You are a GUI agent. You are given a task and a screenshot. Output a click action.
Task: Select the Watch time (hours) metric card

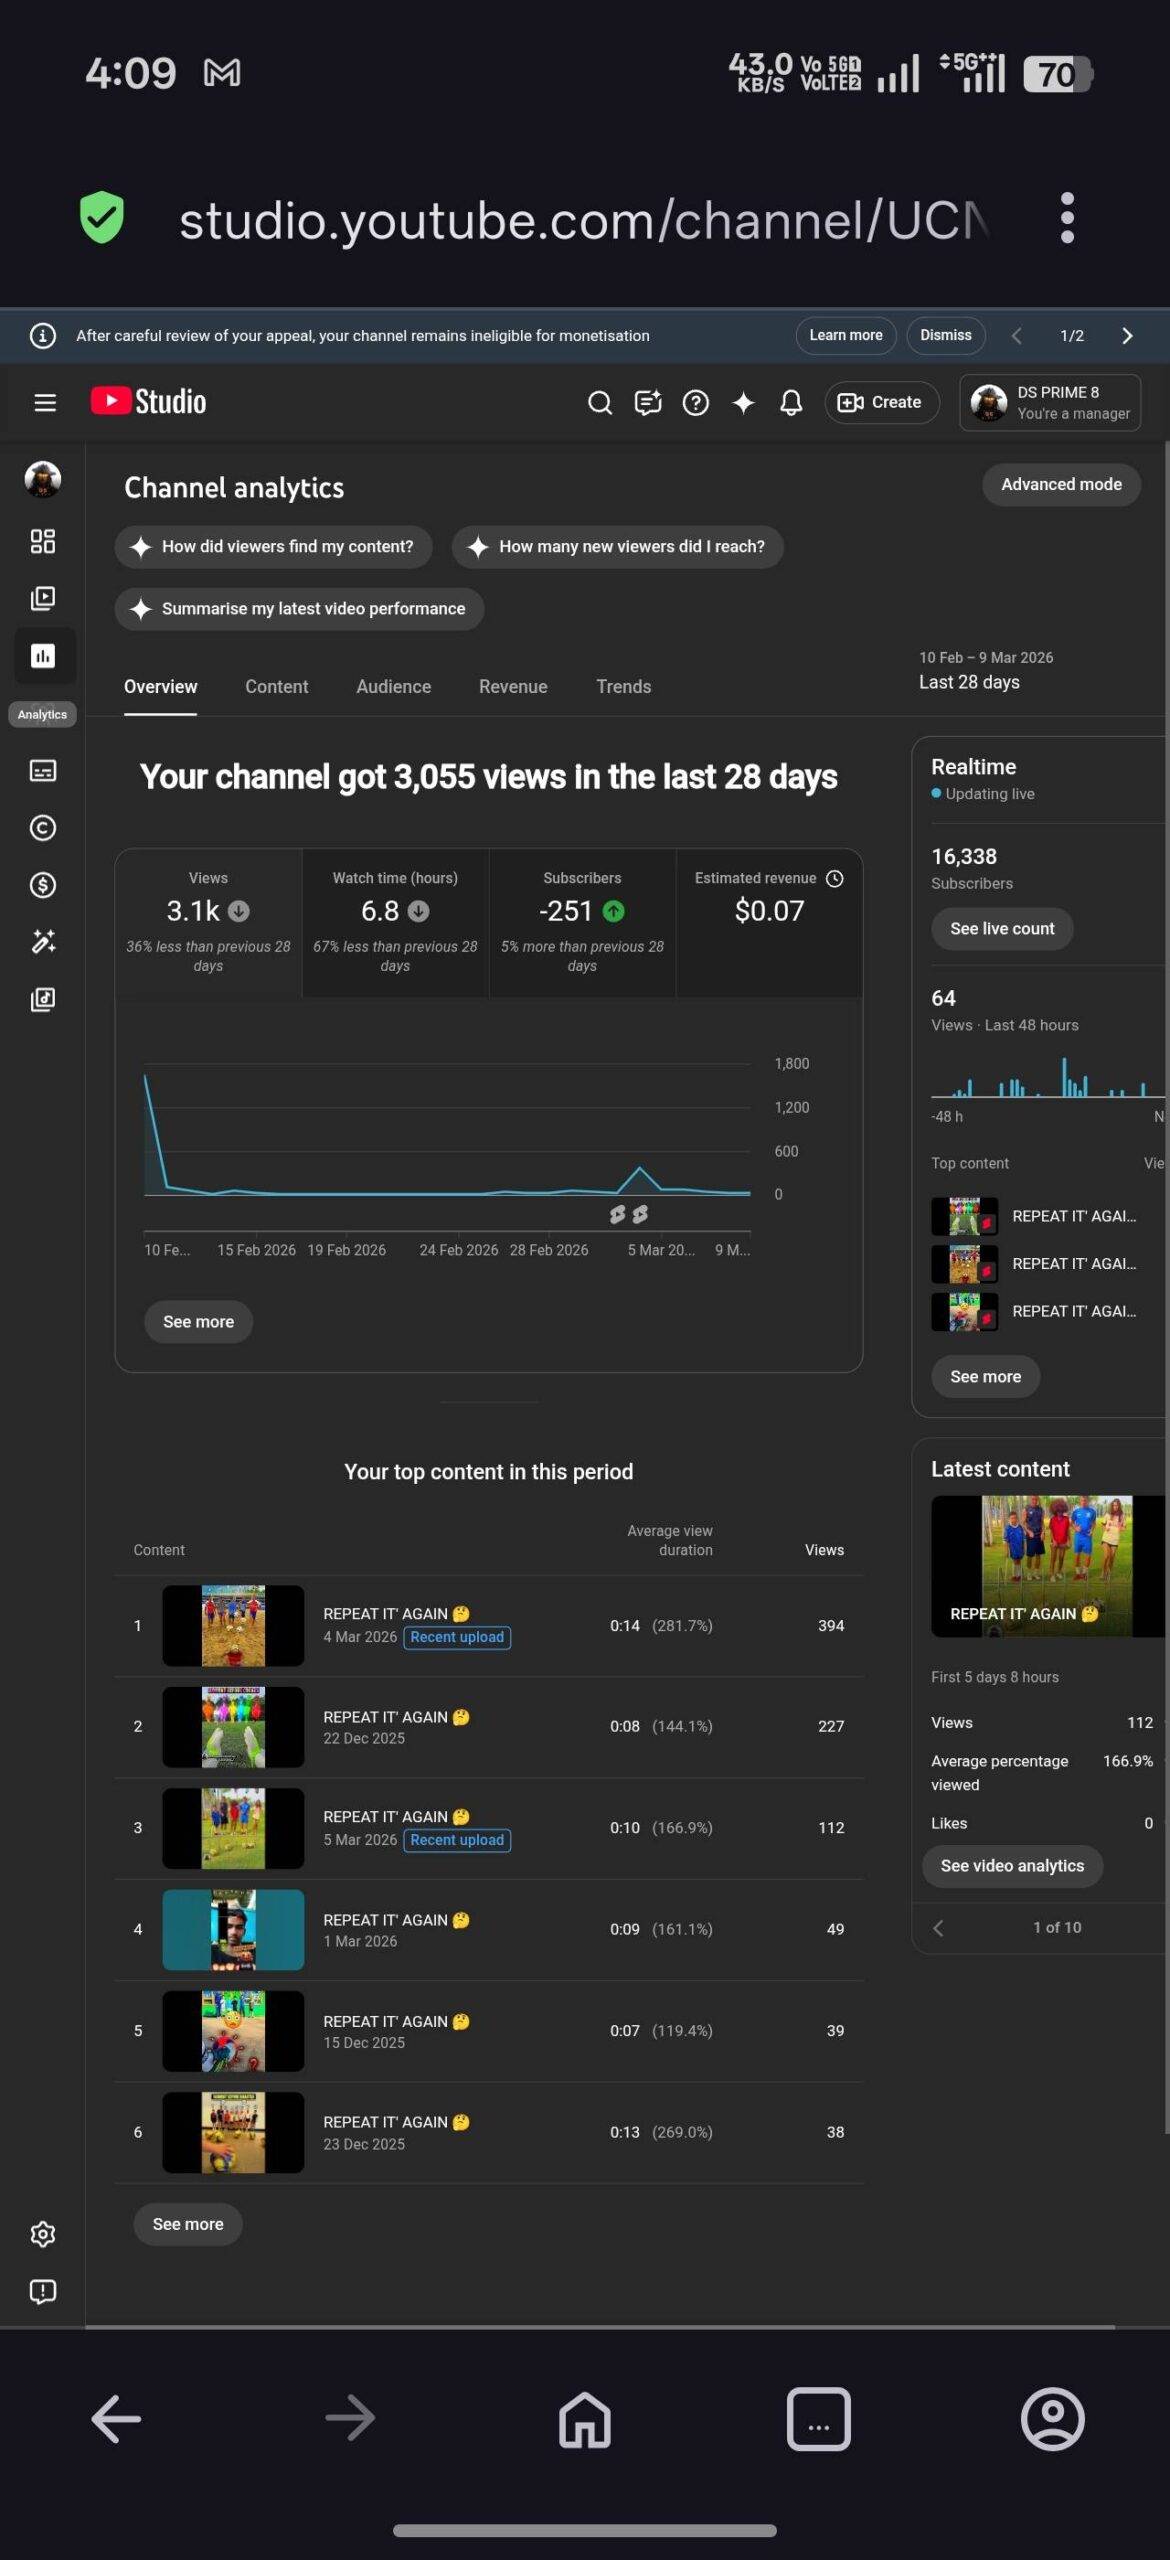tap(395, 921)
